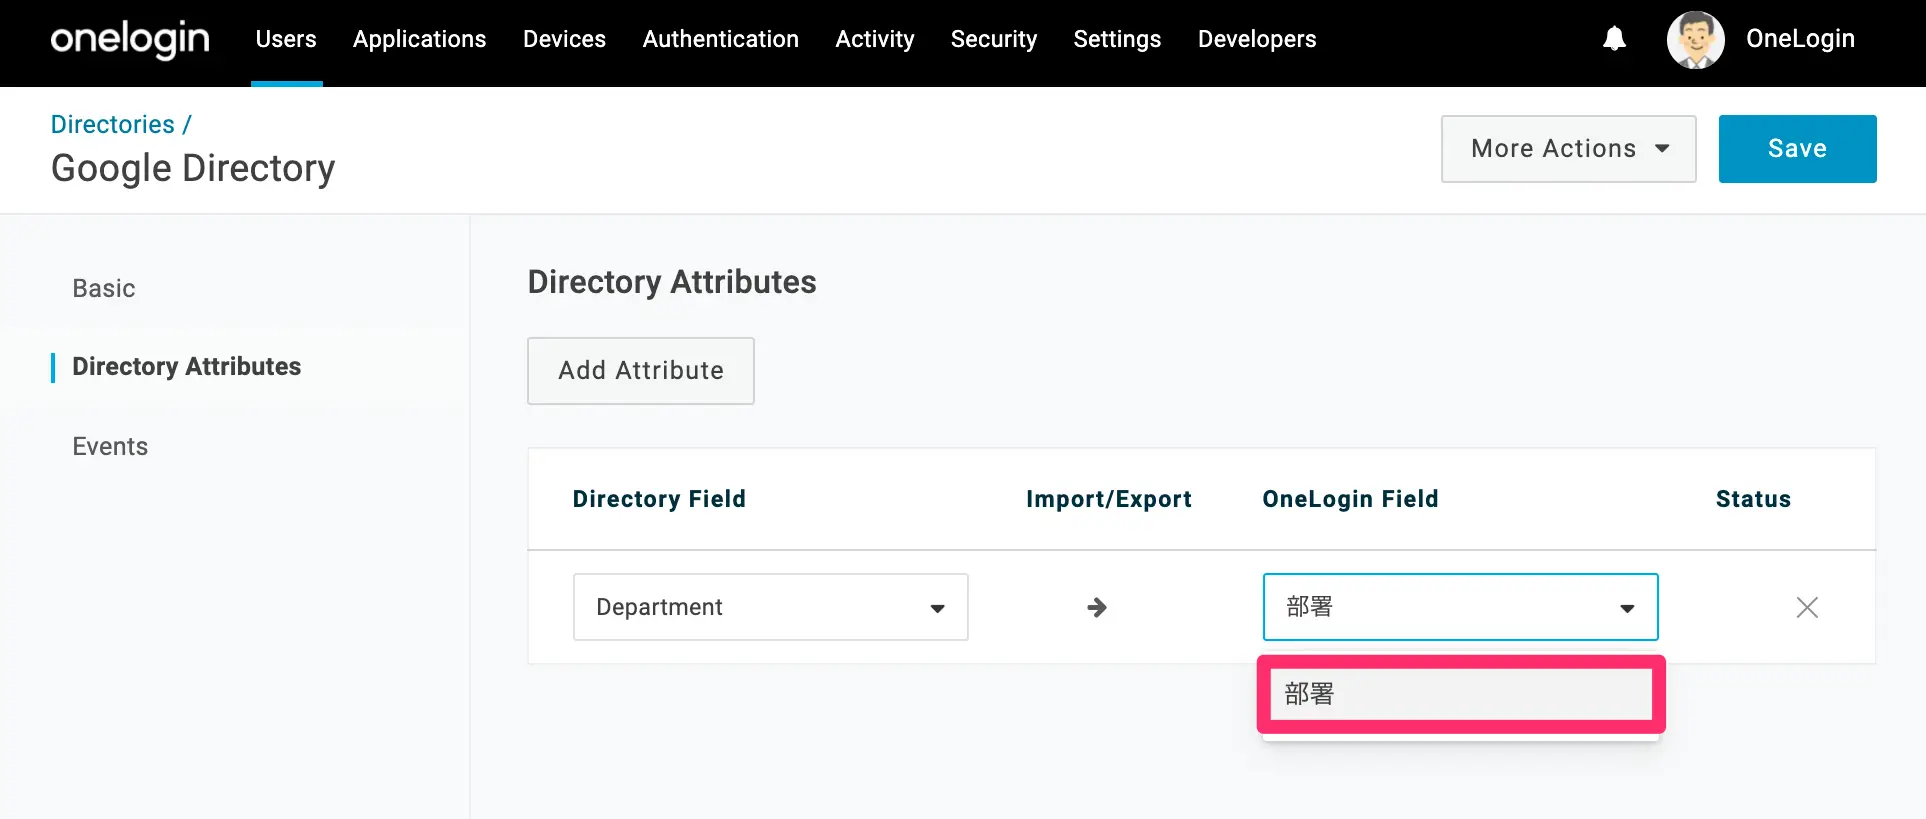1926x819 pixels.
Task: Click the notification bell icon
Action: click(x=1614, y=39)
